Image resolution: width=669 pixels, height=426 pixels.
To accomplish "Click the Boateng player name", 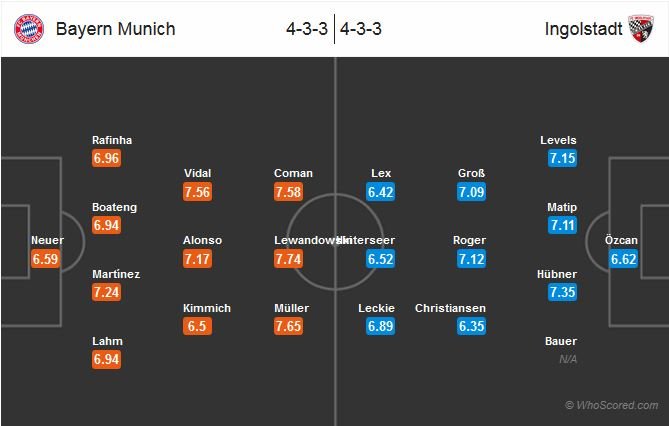I will pos(115,207).
